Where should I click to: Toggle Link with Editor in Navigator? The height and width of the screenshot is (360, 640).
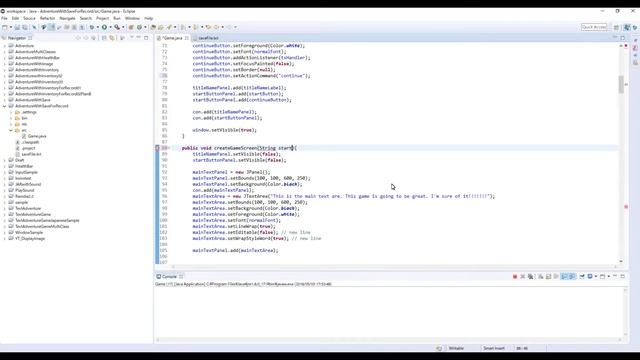(111, 38)
